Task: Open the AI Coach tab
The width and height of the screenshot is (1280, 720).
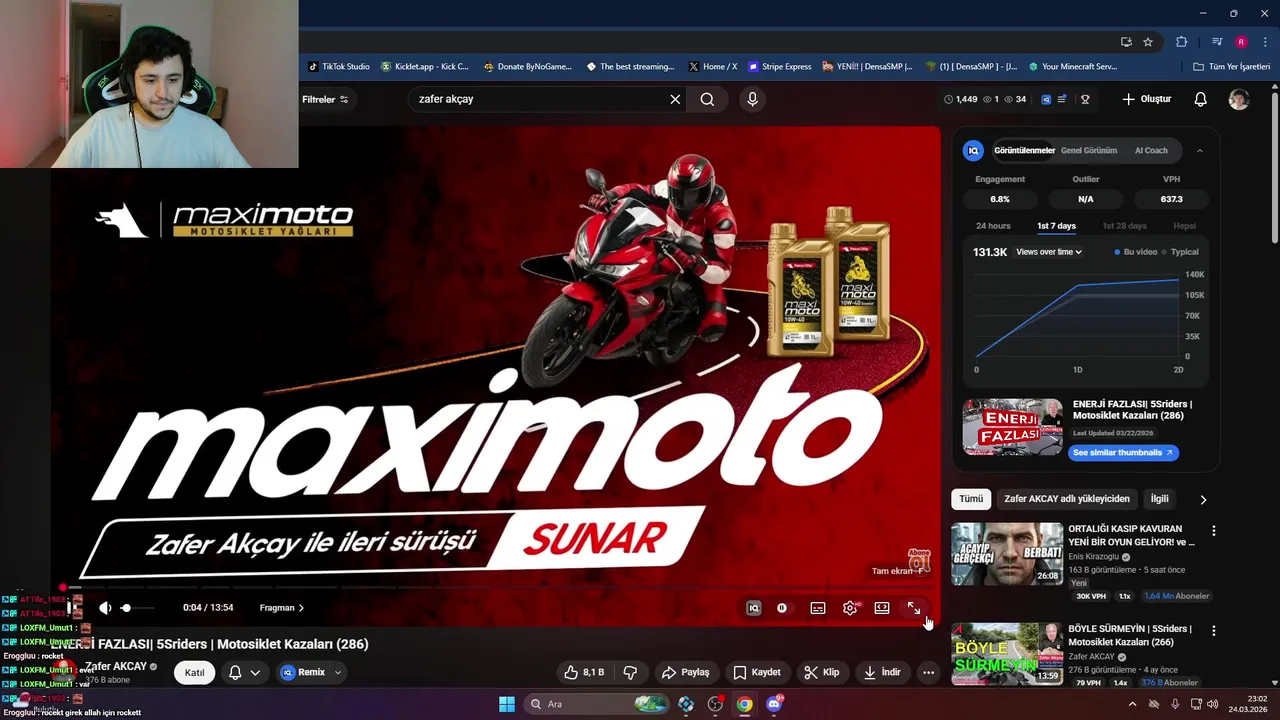Action: pyautogui.click(x=1151, y=151)
